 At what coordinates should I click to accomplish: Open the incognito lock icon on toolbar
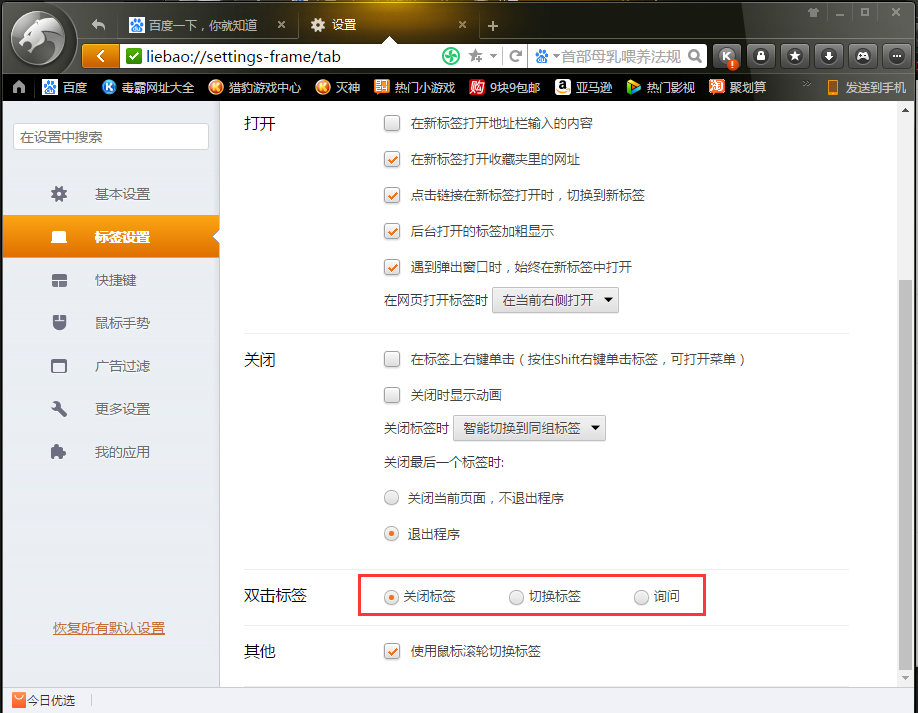[760, 56]
